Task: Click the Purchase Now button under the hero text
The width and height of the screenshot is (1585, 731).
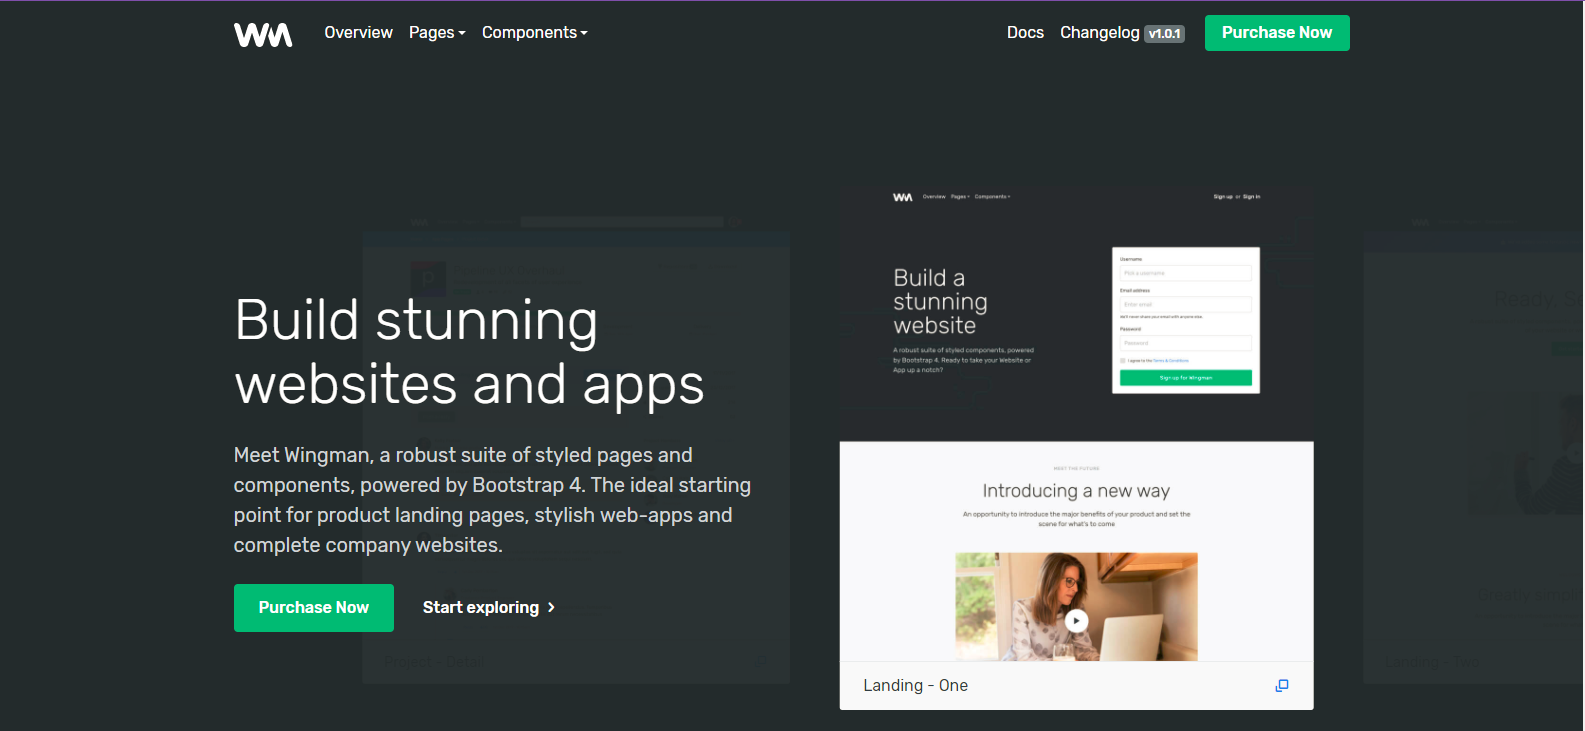Action: [313, 608]
